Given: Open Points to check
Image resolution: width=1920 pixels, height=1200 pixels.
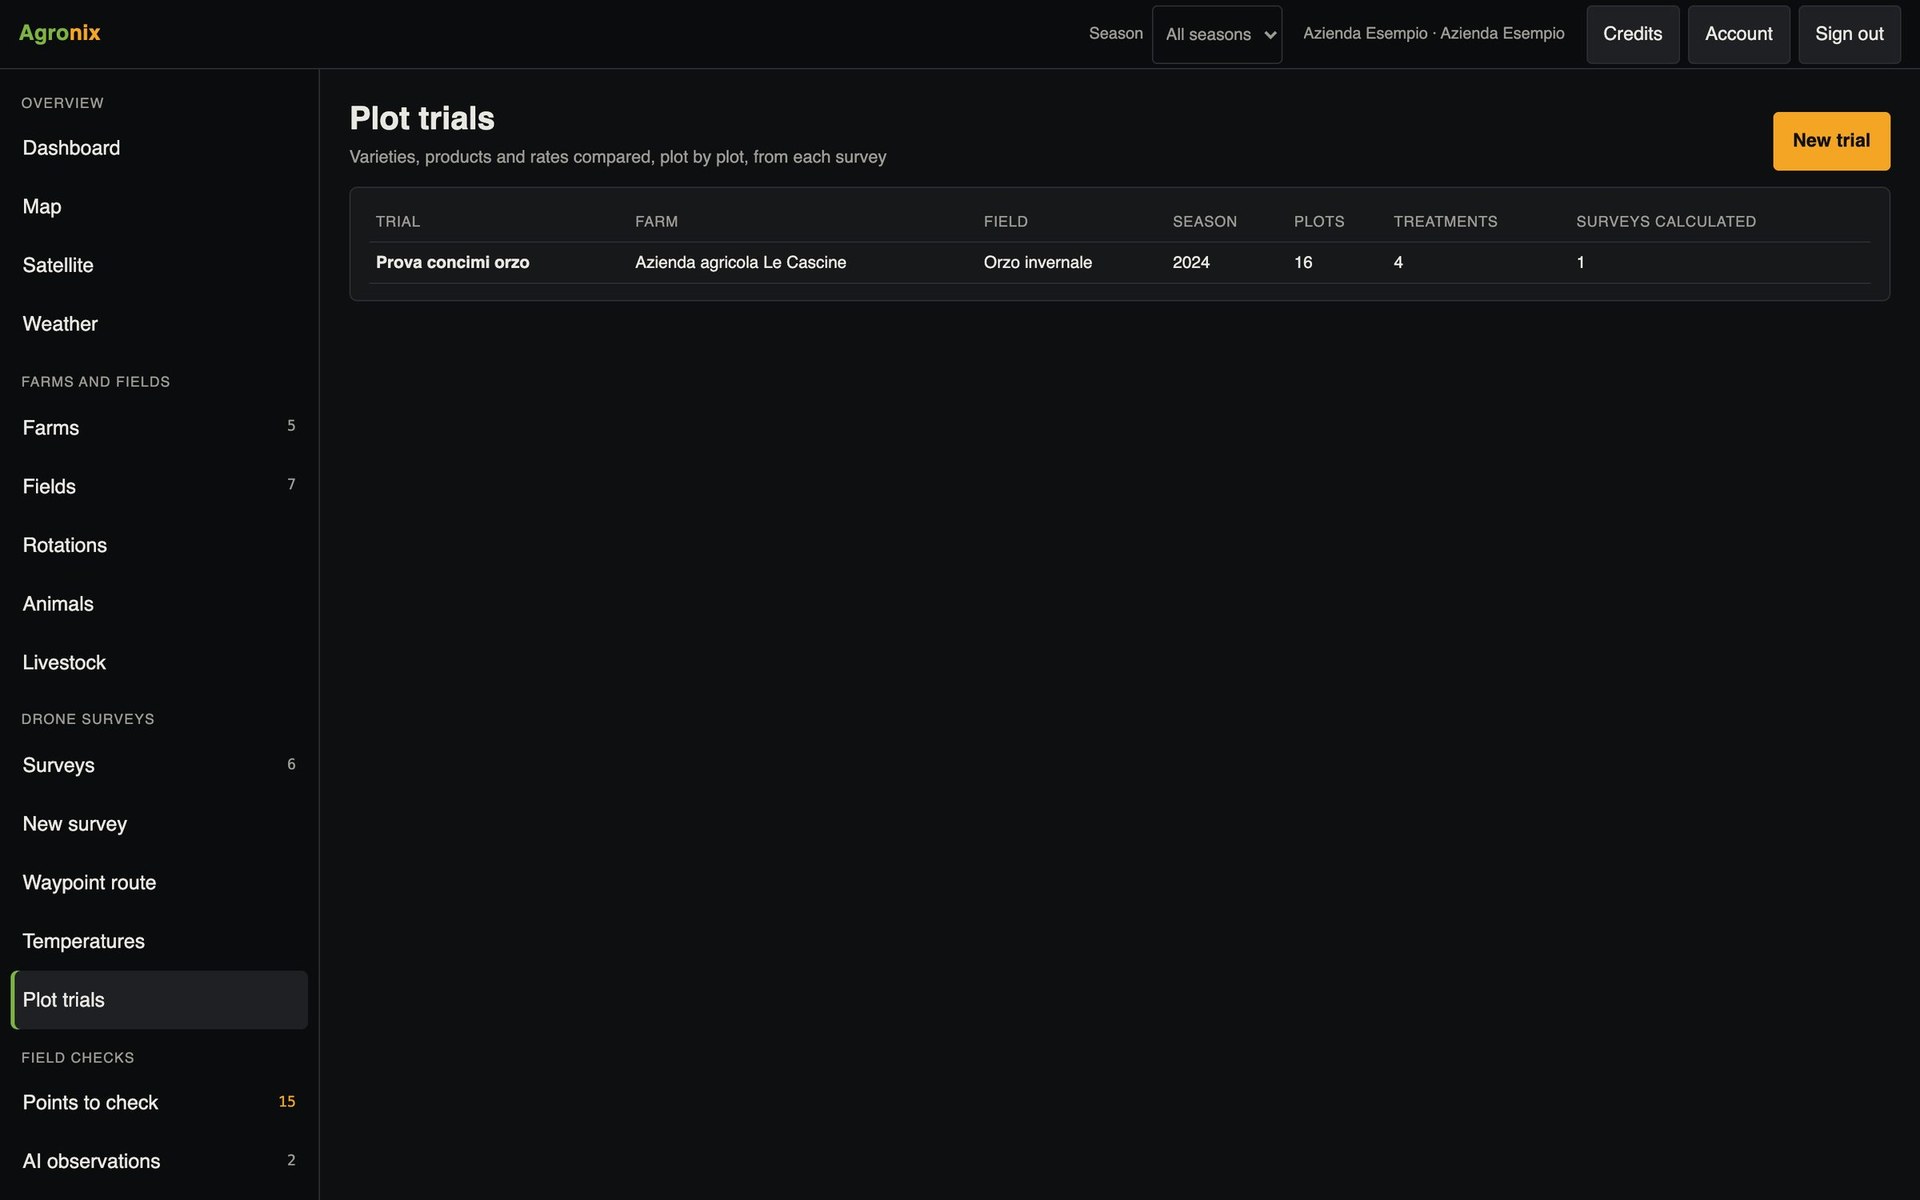Looking at the screenshot, I should point(159,1102).
